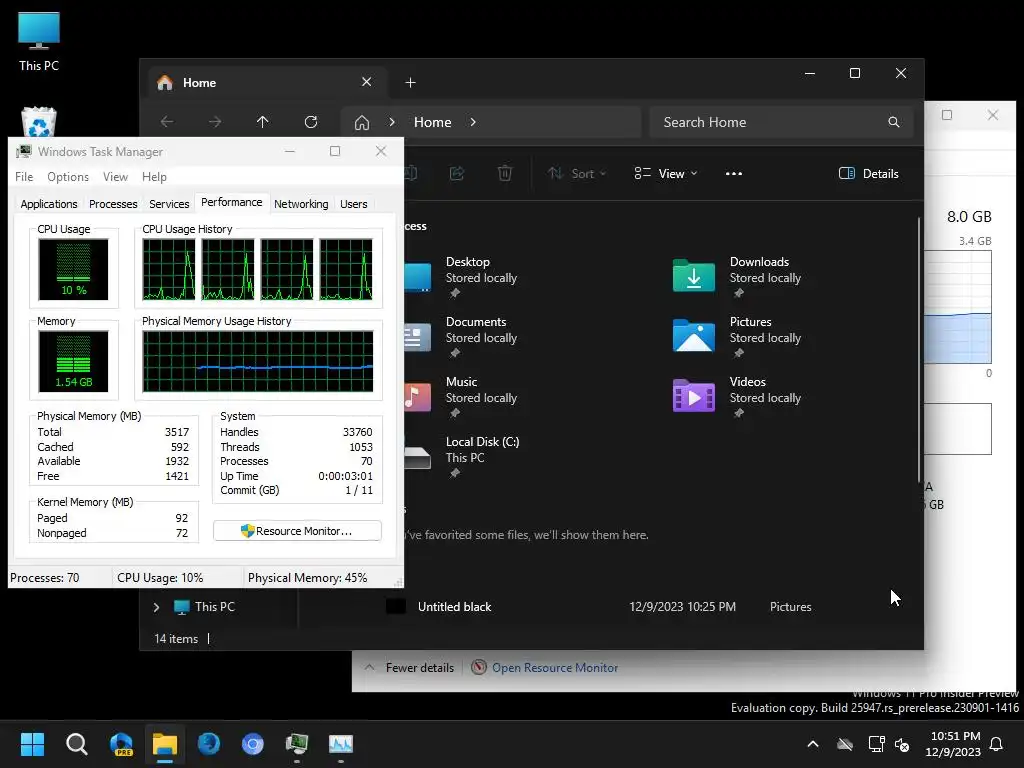
Task: Open the Networking tab
Action: pyautogui.click(x=301, y=204)
